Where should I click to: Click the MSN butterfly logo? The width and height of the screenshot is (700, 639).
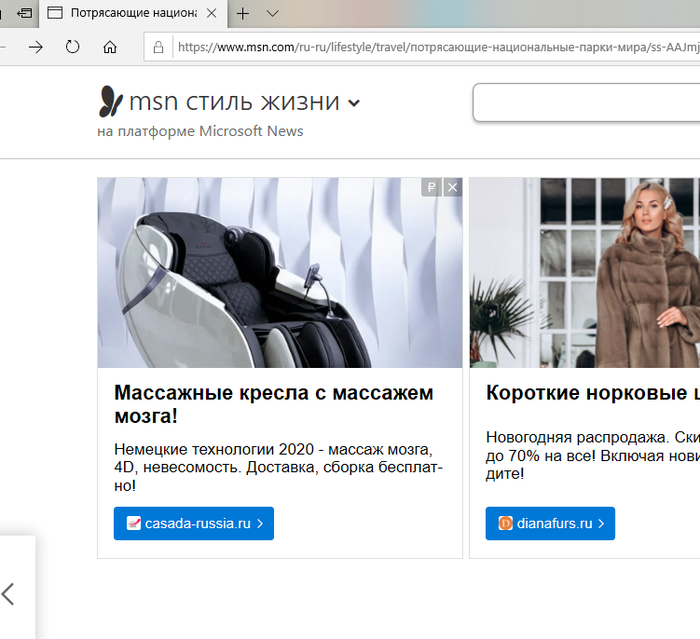110,101
